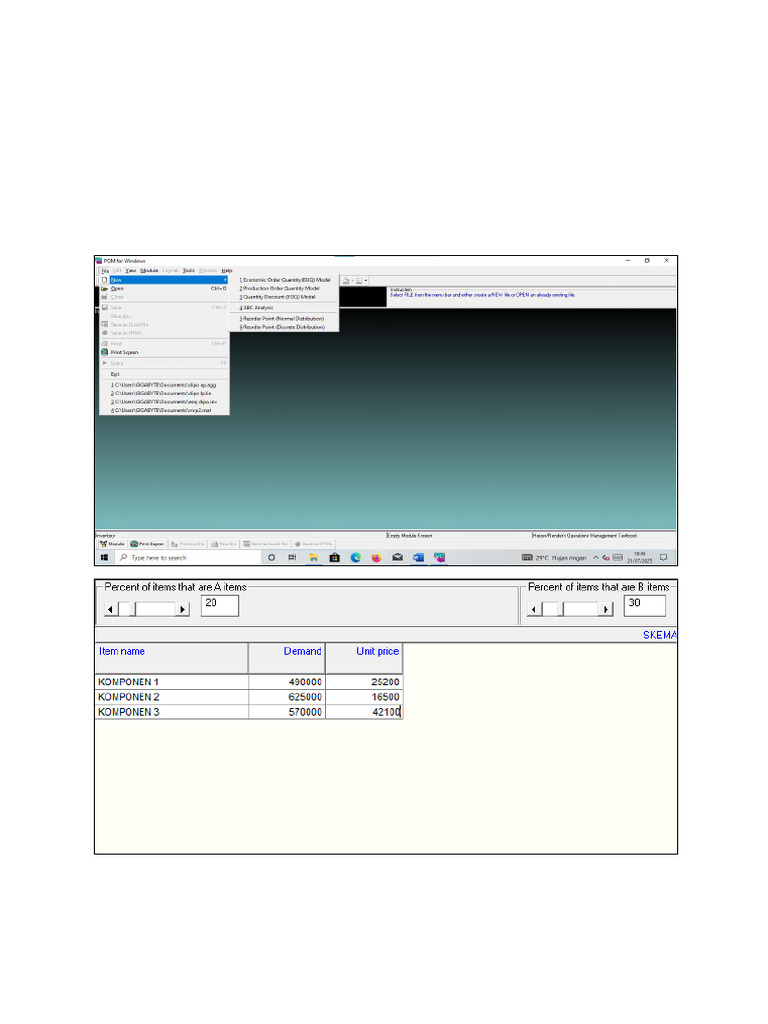Click demand cell 625000
The image size is (768, 1024).
[287, 697]
